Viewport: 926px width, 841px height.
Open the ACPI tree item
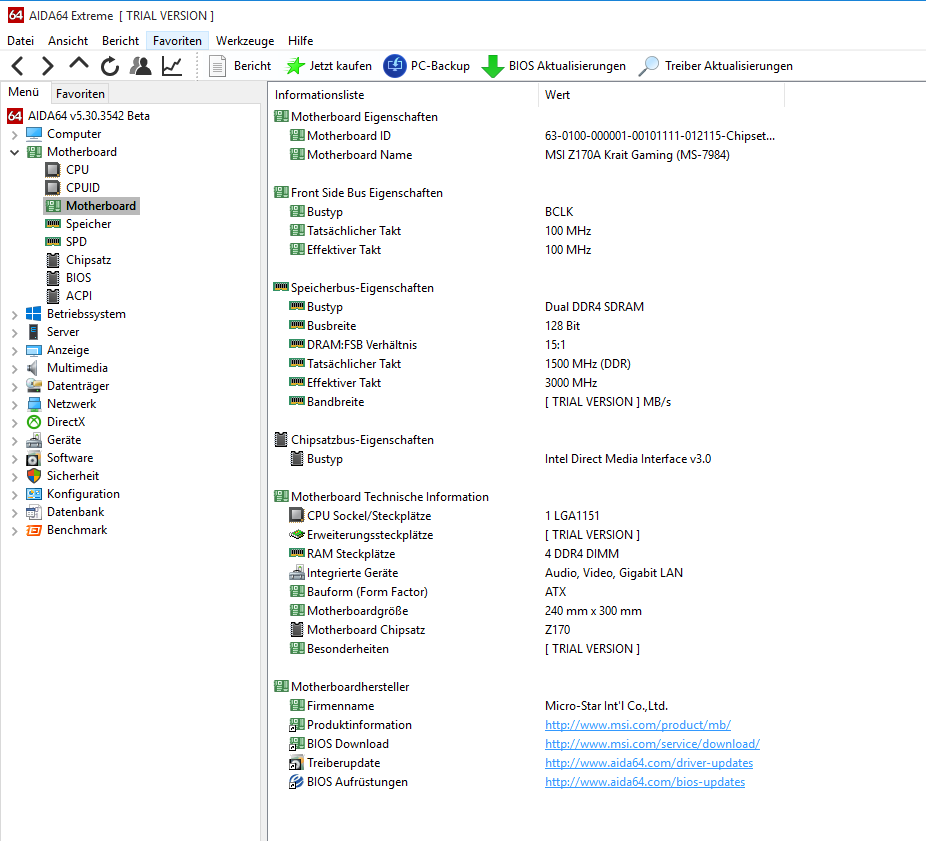point(79,296)
